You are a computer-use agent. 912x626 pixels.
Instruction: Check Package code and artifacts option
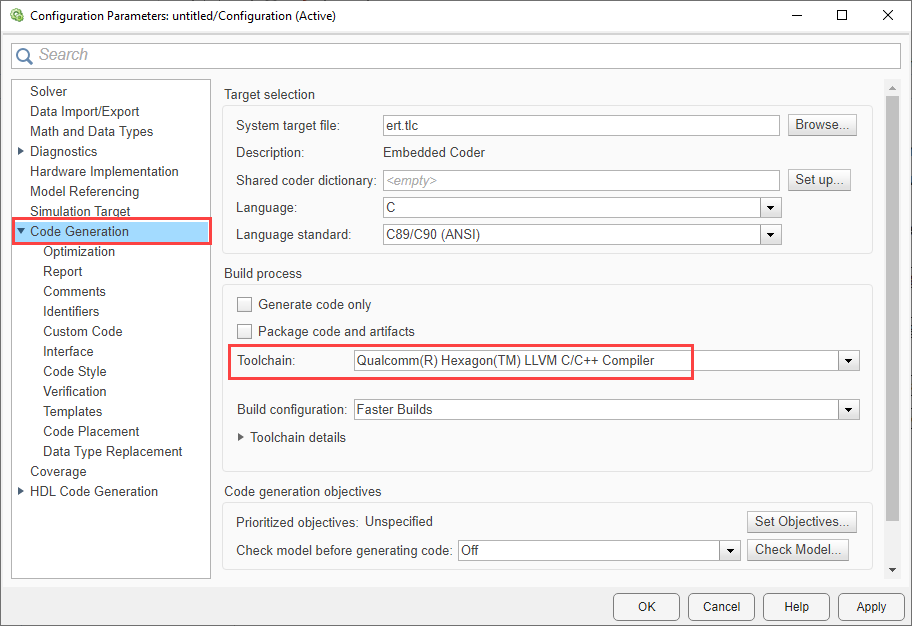pos(245,331)
